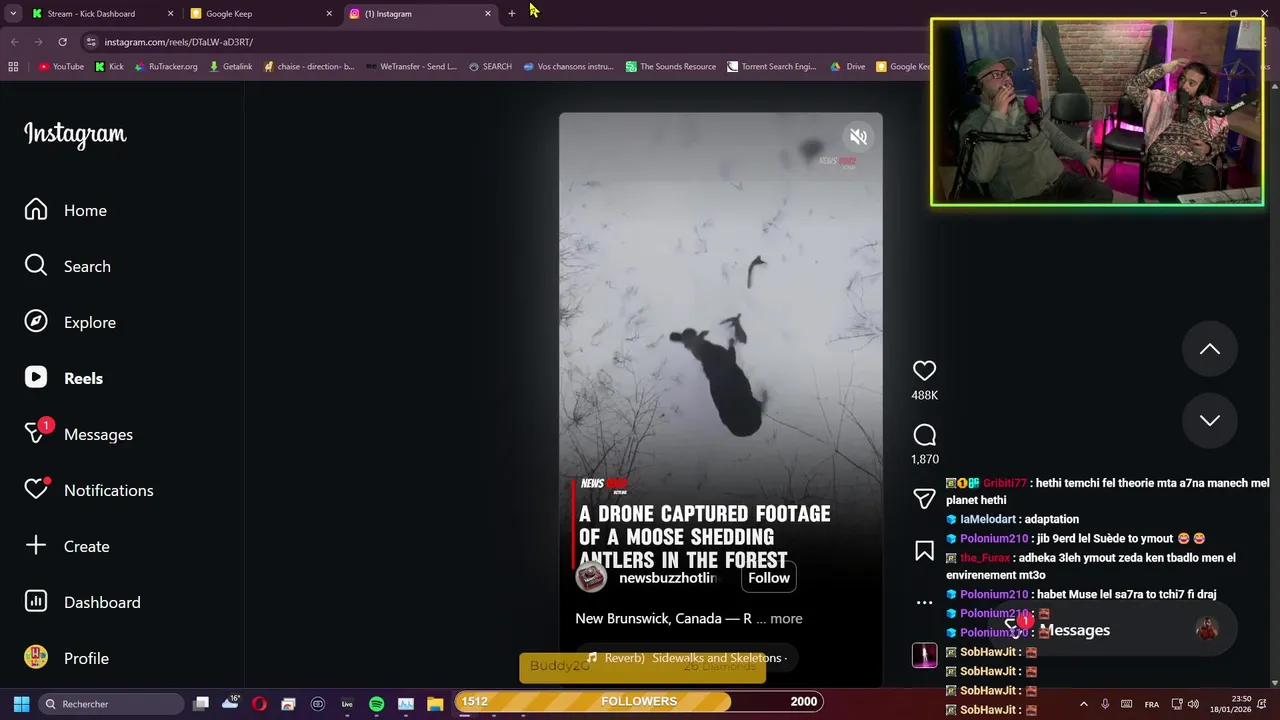1280x720 pixels.
Task: Open the Torrent Search Engine bookmark
Action: pos(771,67)
